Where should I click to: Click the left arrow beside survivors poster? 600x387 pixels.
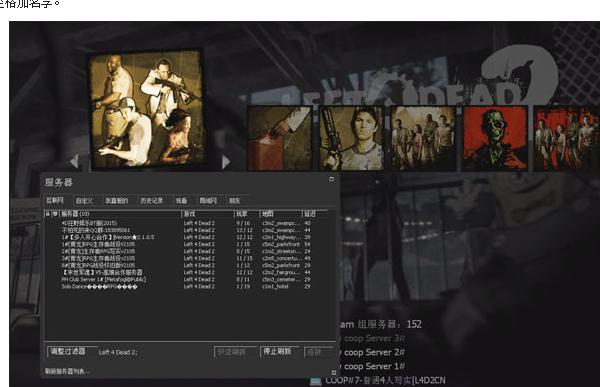point(74,161)
